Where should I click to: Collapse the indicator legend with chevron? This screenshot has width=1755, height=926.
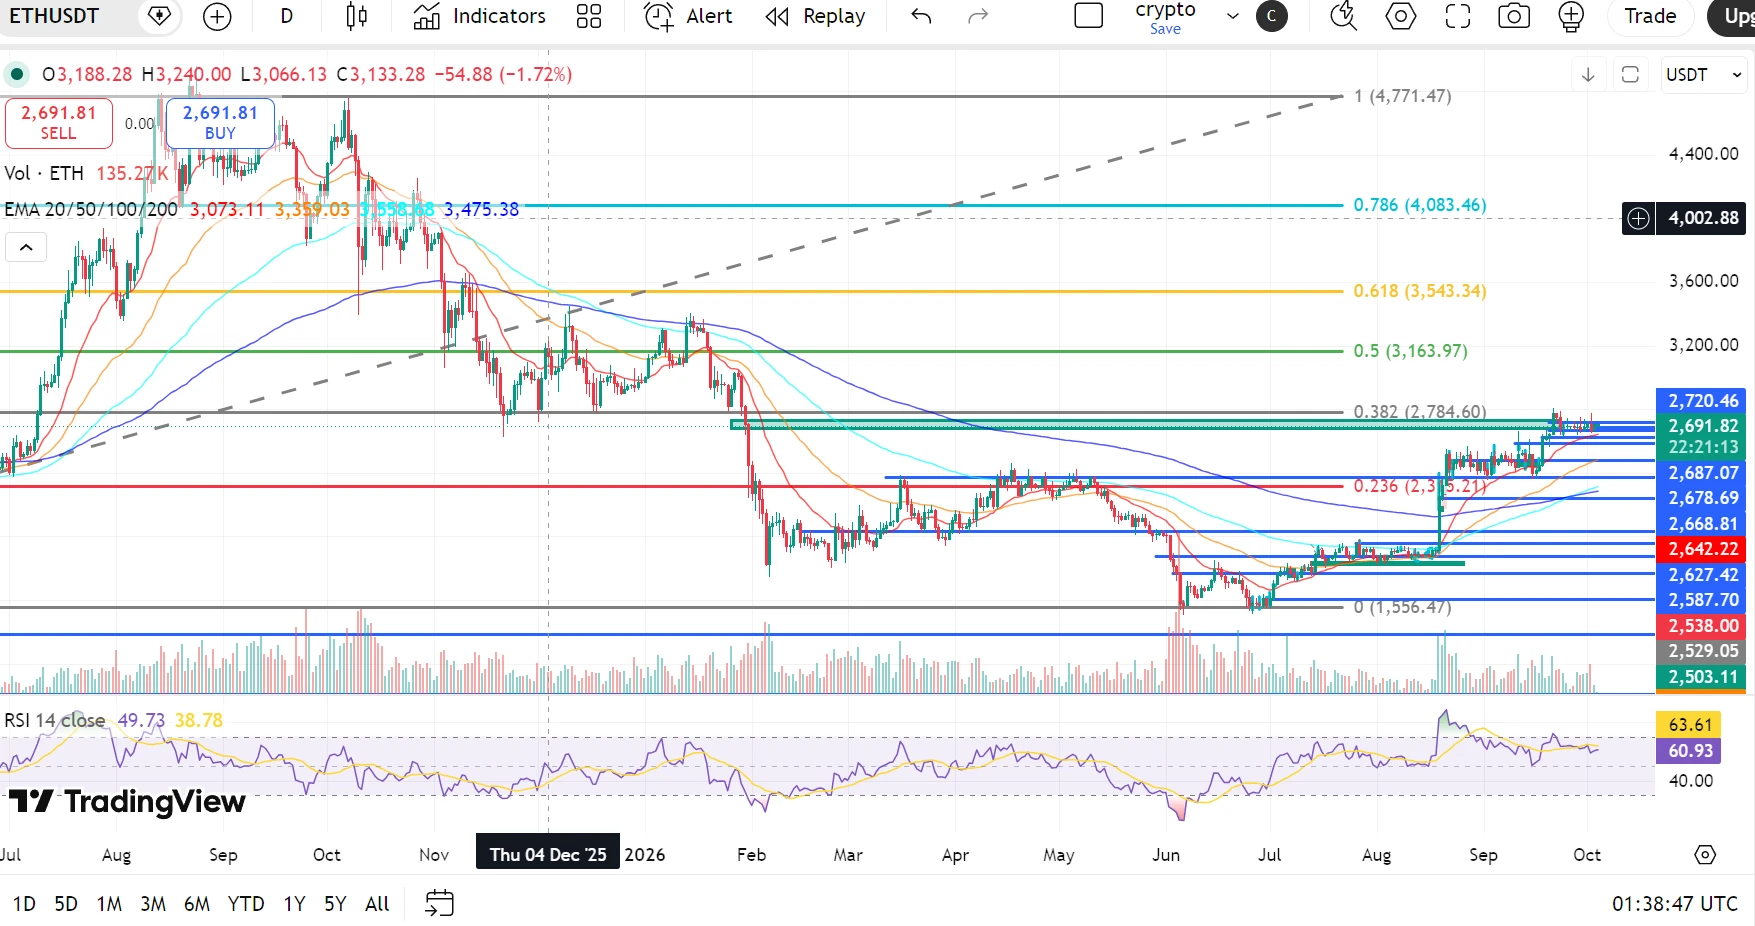tap(26, 247)
